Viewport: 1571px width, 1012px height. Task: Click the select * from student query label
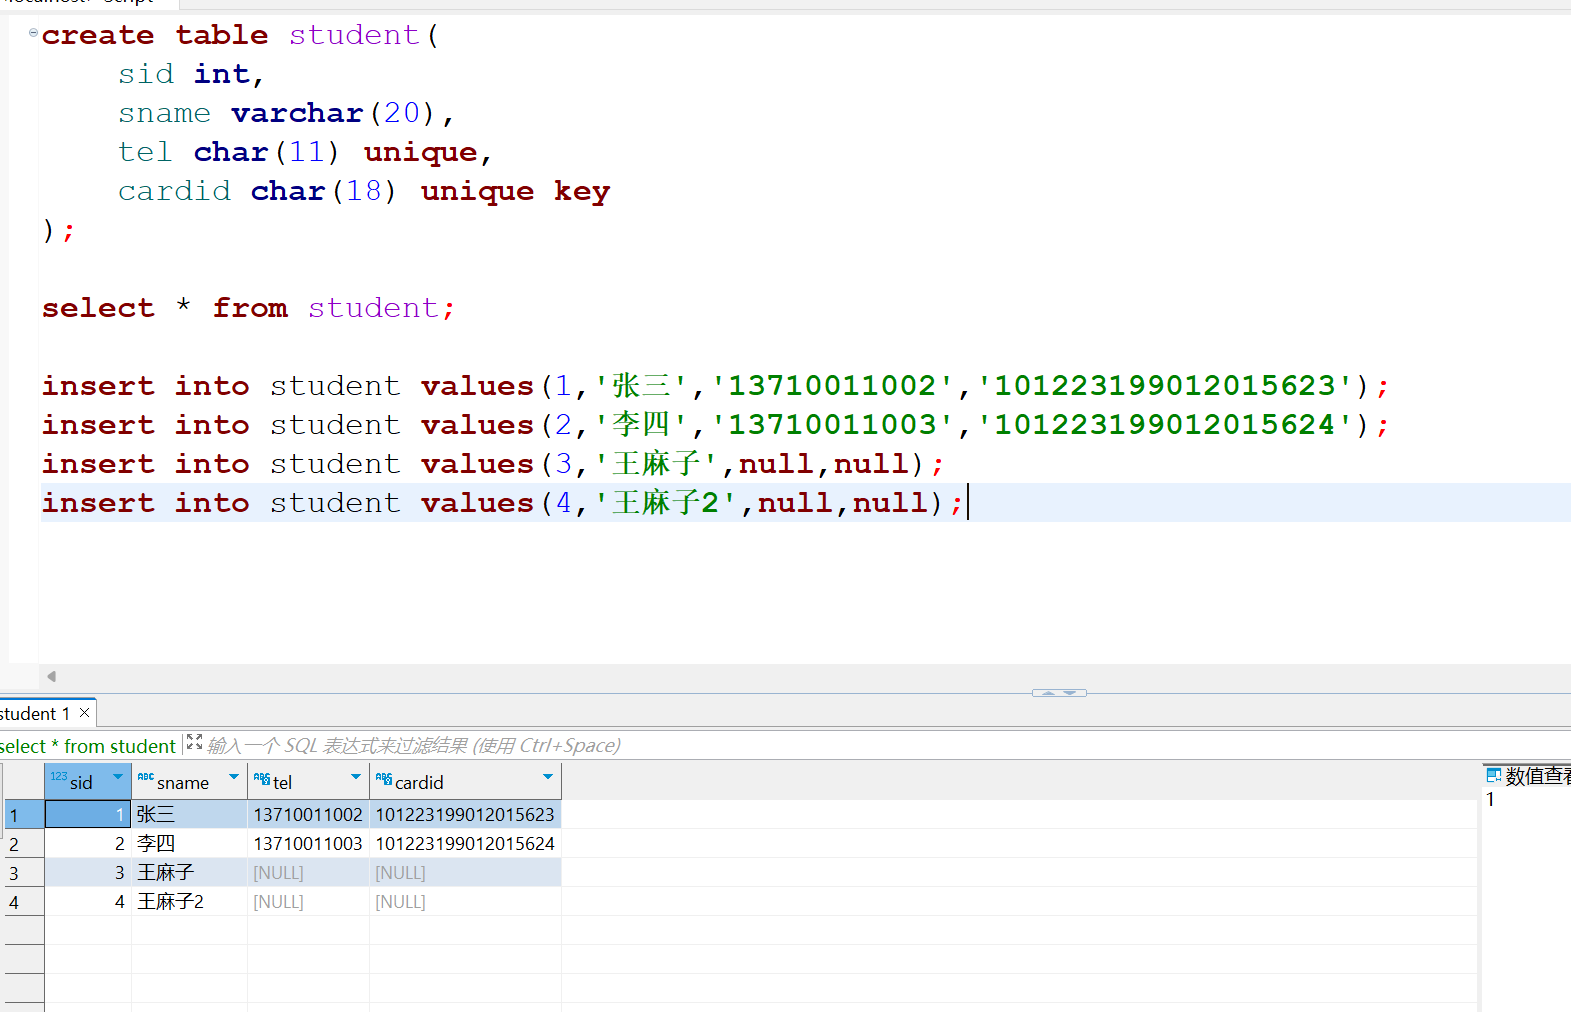88,747
